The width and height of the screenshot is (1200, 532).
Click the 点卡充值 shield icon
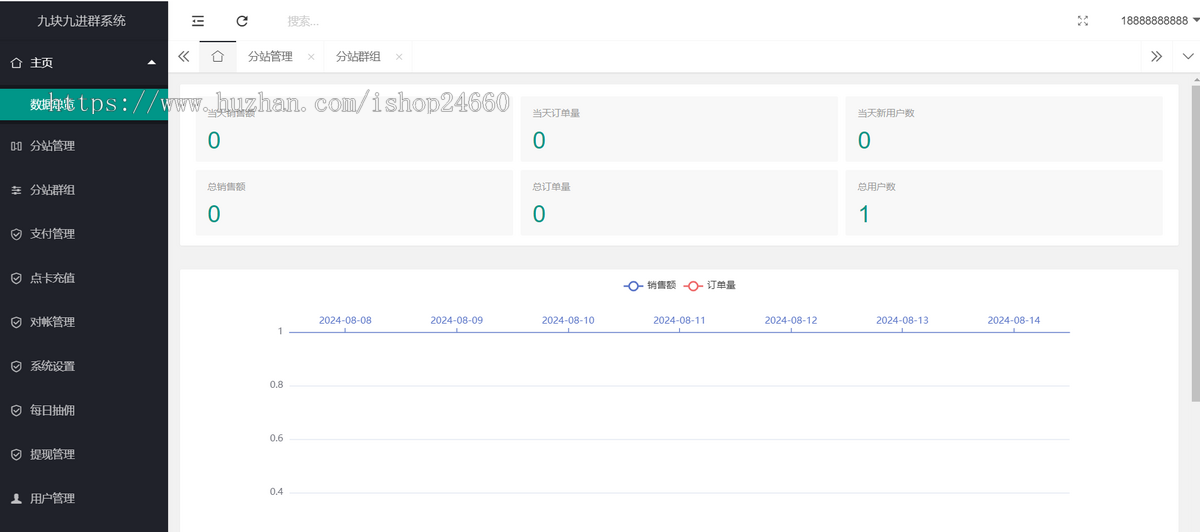(16, 278)
